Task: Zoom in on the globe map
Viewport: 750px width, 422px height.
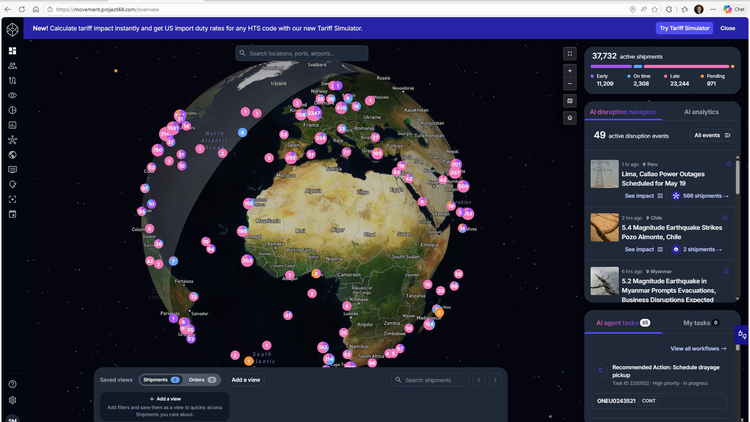Action: point(570,71)
